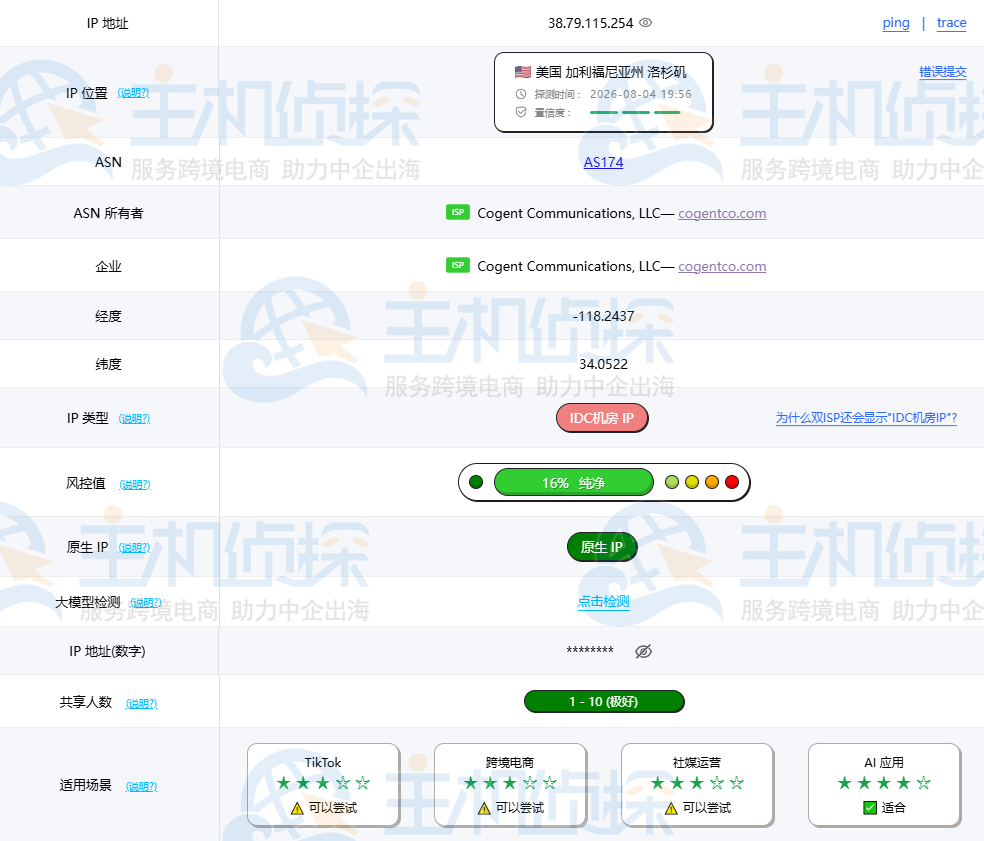Click the yellow risk dot
Image resolution: width=984 pixels, height=841 pixels.
point(692,482)
